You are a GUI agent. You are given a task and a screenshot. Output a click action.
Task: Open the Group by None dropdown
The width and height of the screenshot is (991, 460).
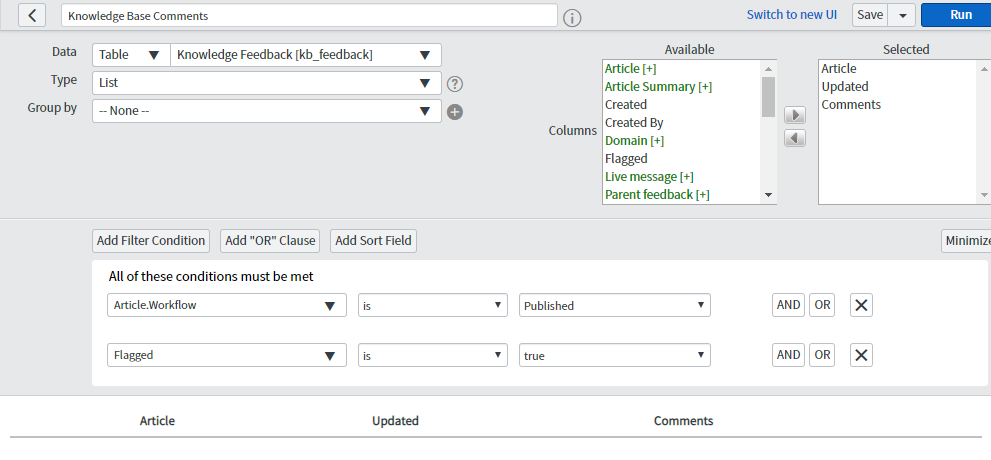[267, 111]
